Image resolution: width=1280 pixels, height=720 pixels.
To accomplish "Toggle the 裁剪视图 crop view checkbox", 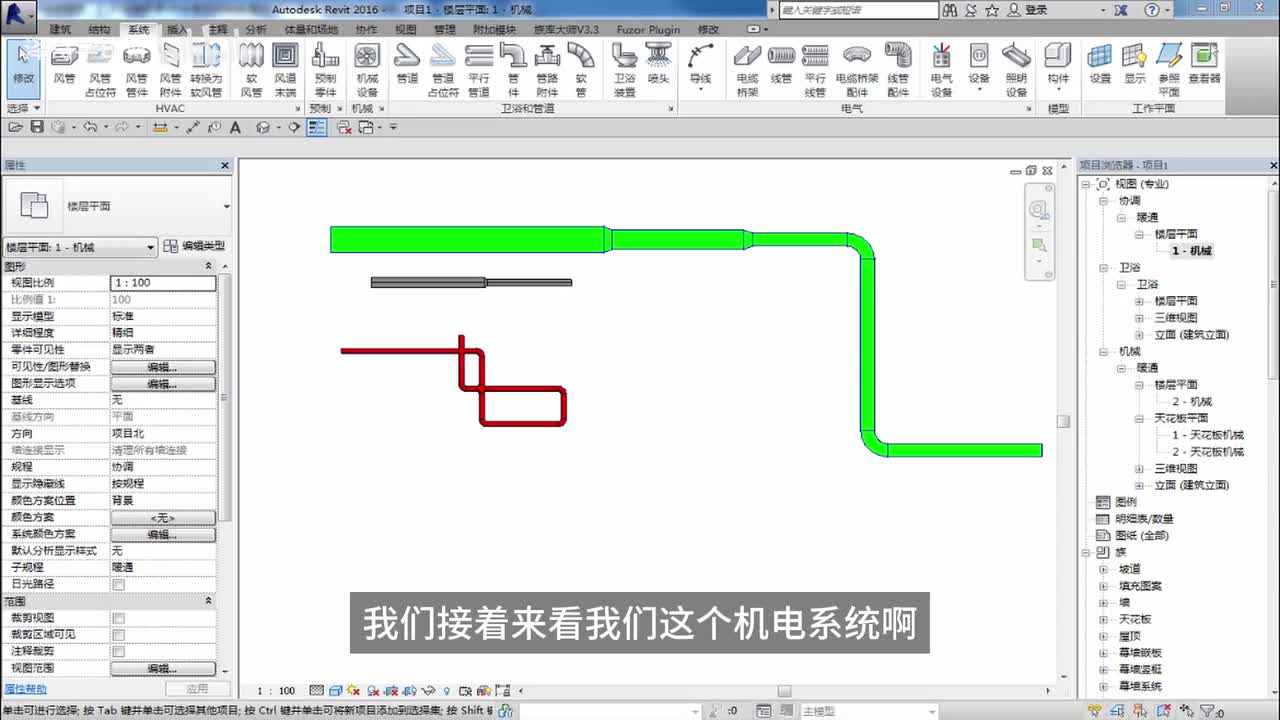I will pyautogui.click(x=119, y=618).
